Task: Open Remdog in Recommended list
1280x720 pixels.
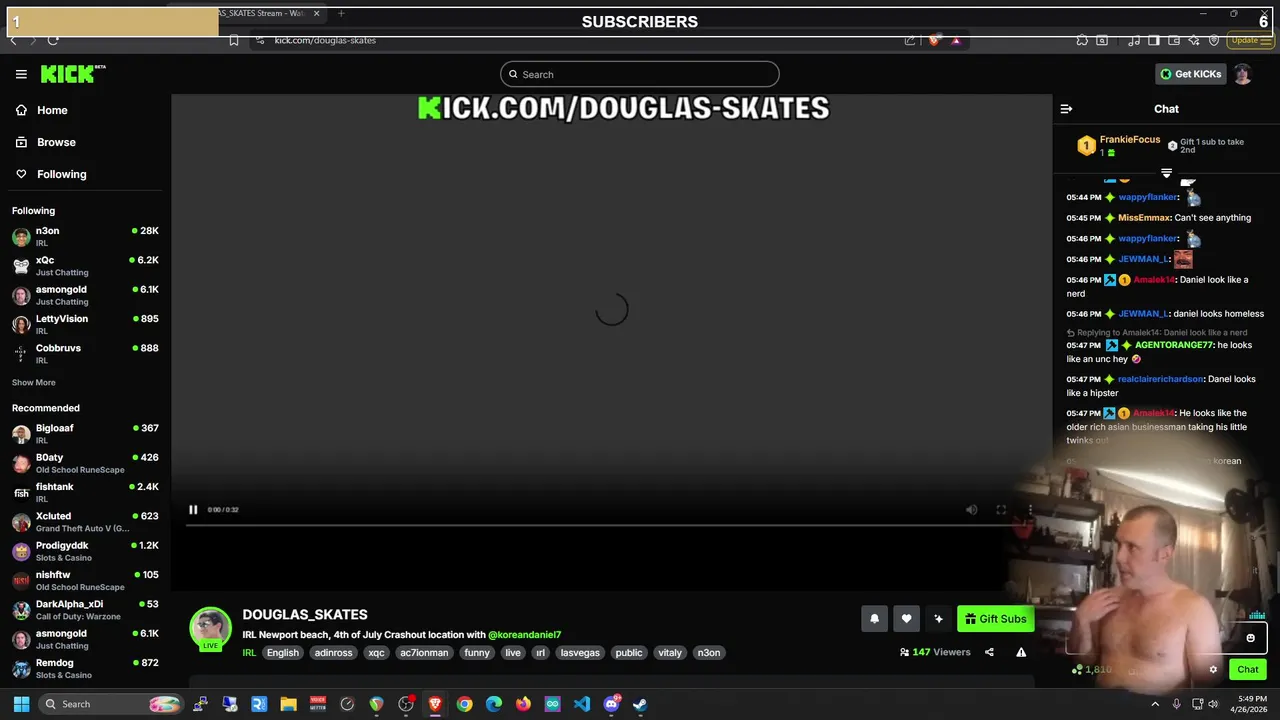Action: (85, 669)
